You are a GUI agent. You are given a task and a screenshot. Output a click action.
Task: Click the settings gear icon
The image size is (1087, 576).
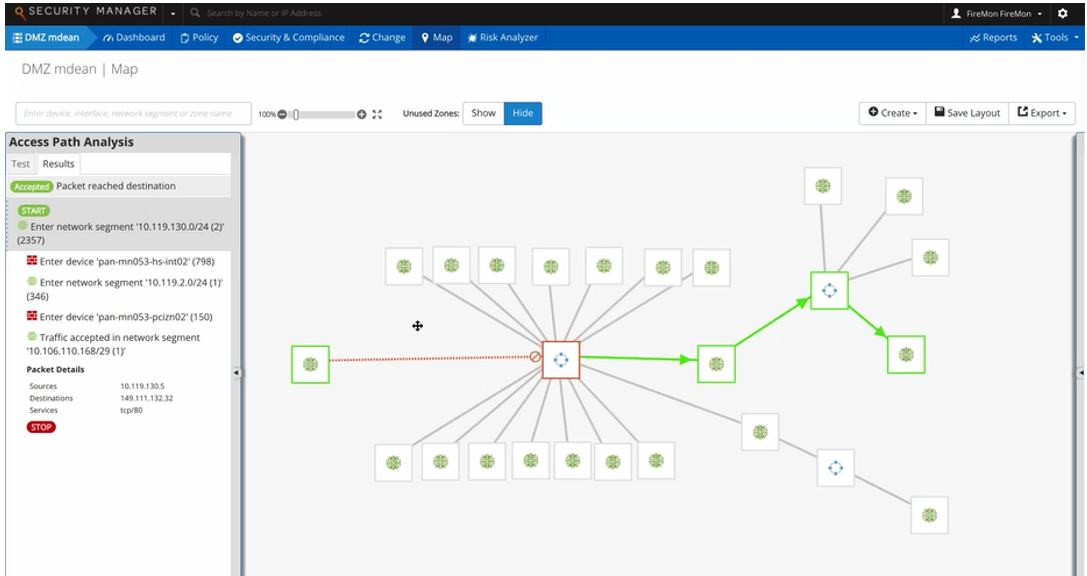tap(1063, 13)
